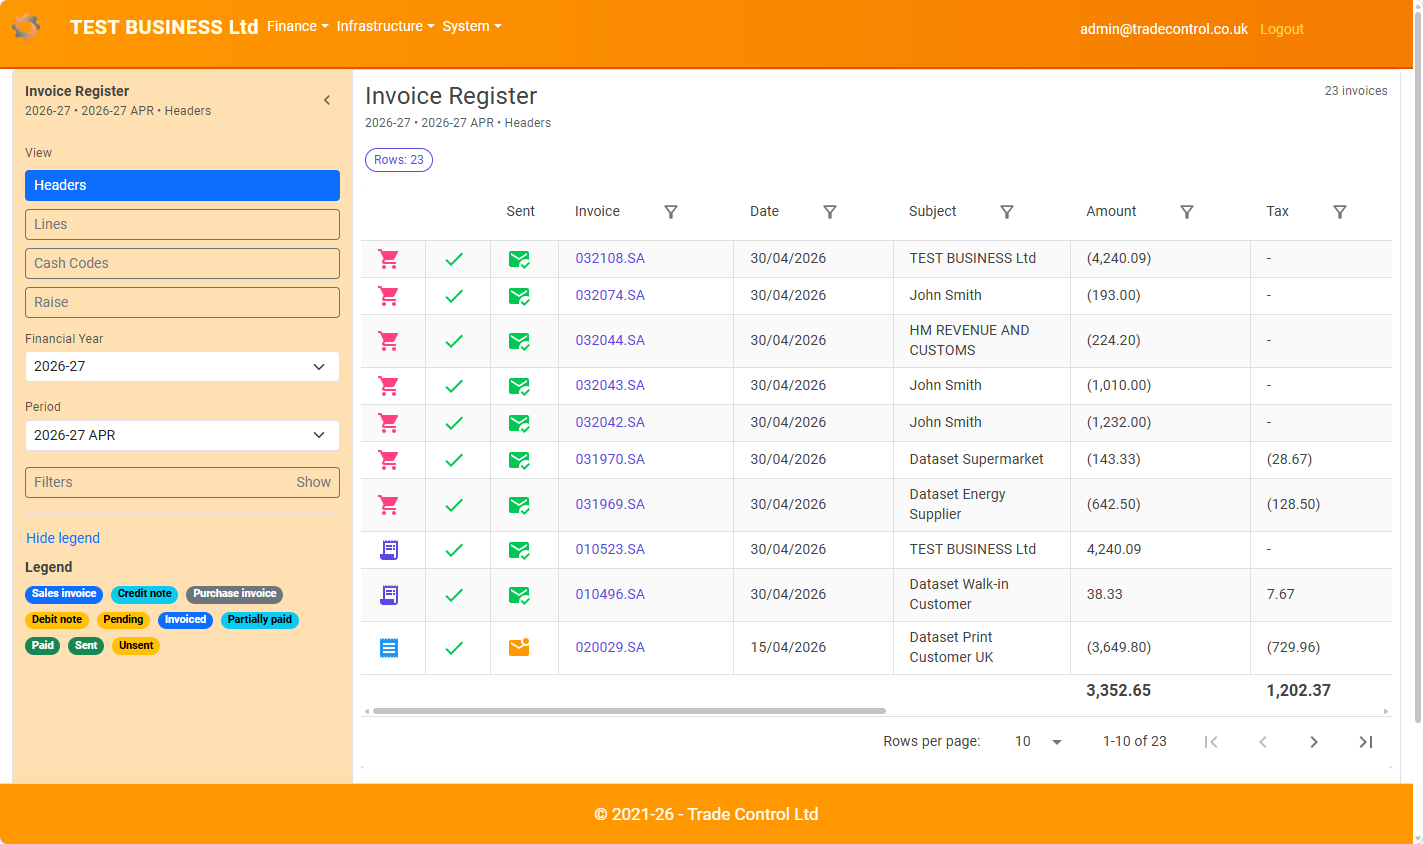
Task: Switch to the Lines view
Action: [182, 224]
